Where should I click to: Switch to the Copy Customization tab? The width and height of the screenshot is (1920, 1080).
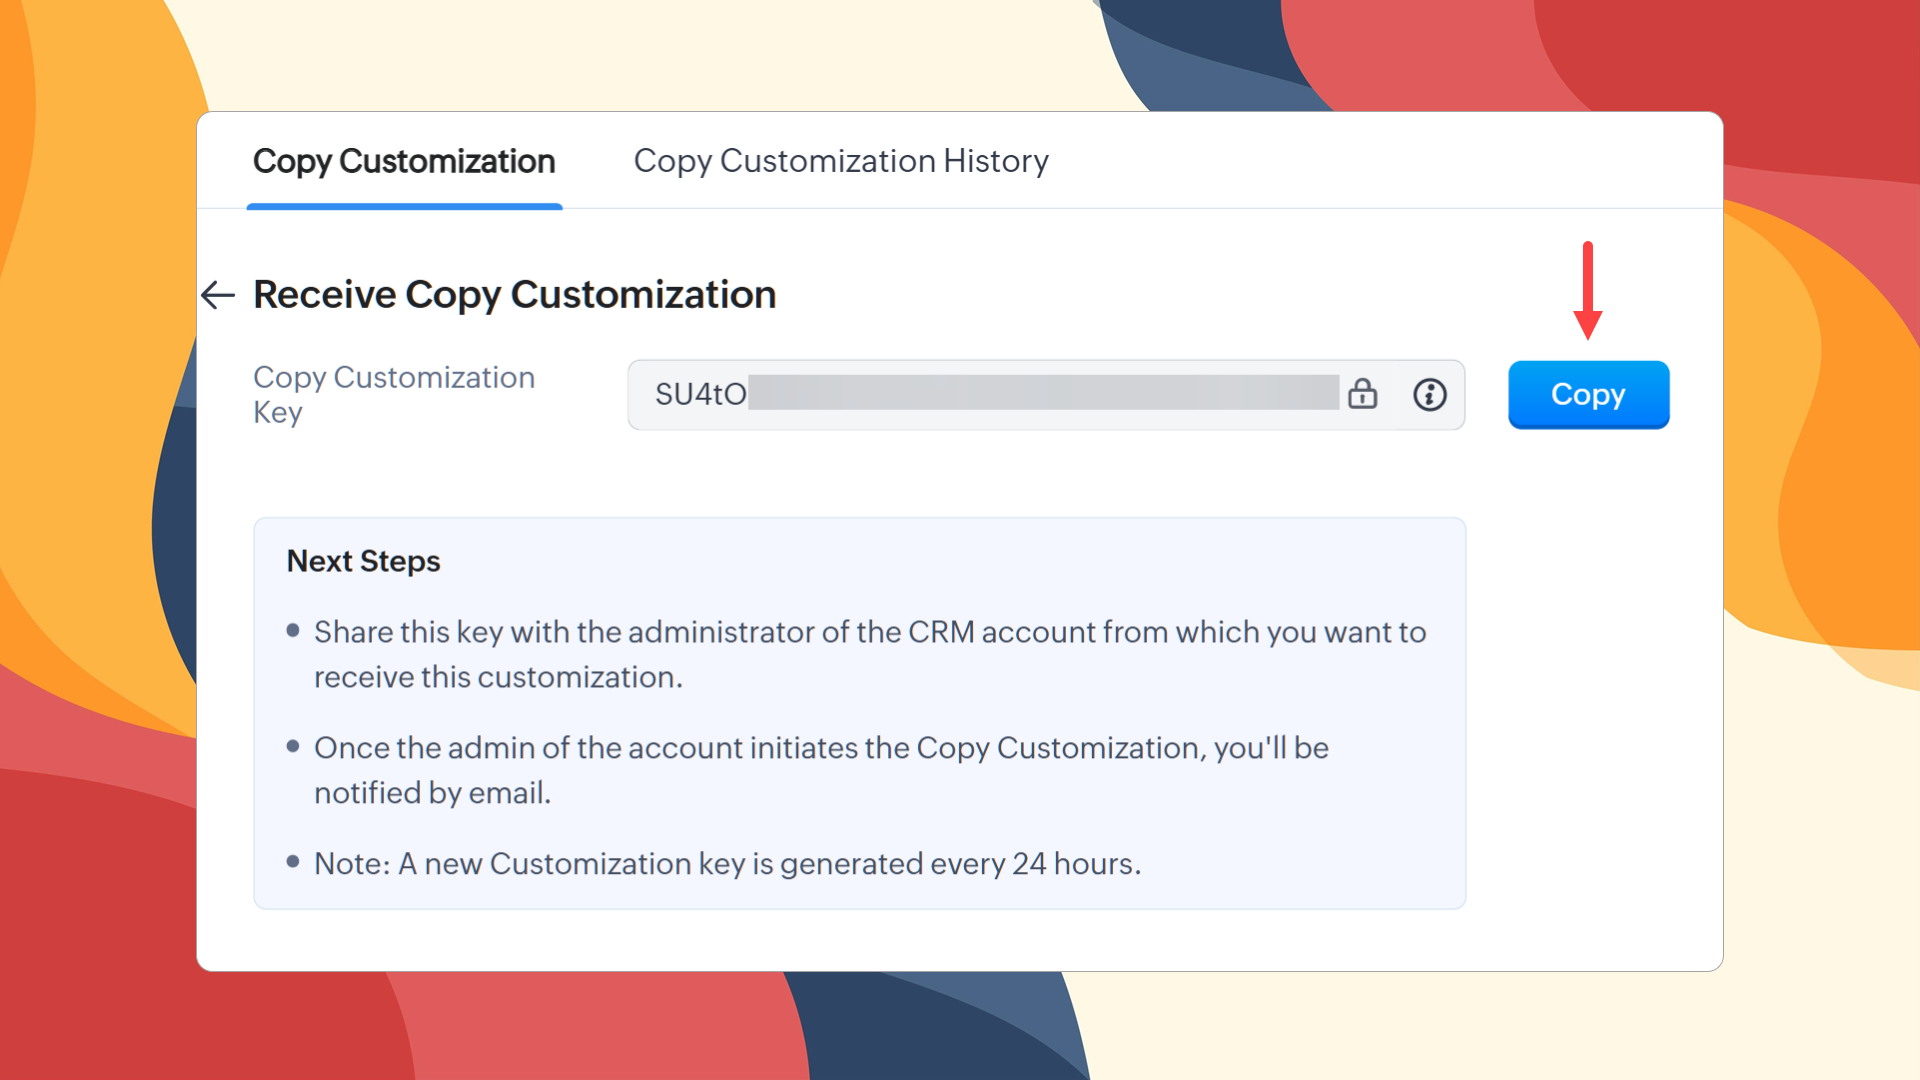tap(404, 161)
